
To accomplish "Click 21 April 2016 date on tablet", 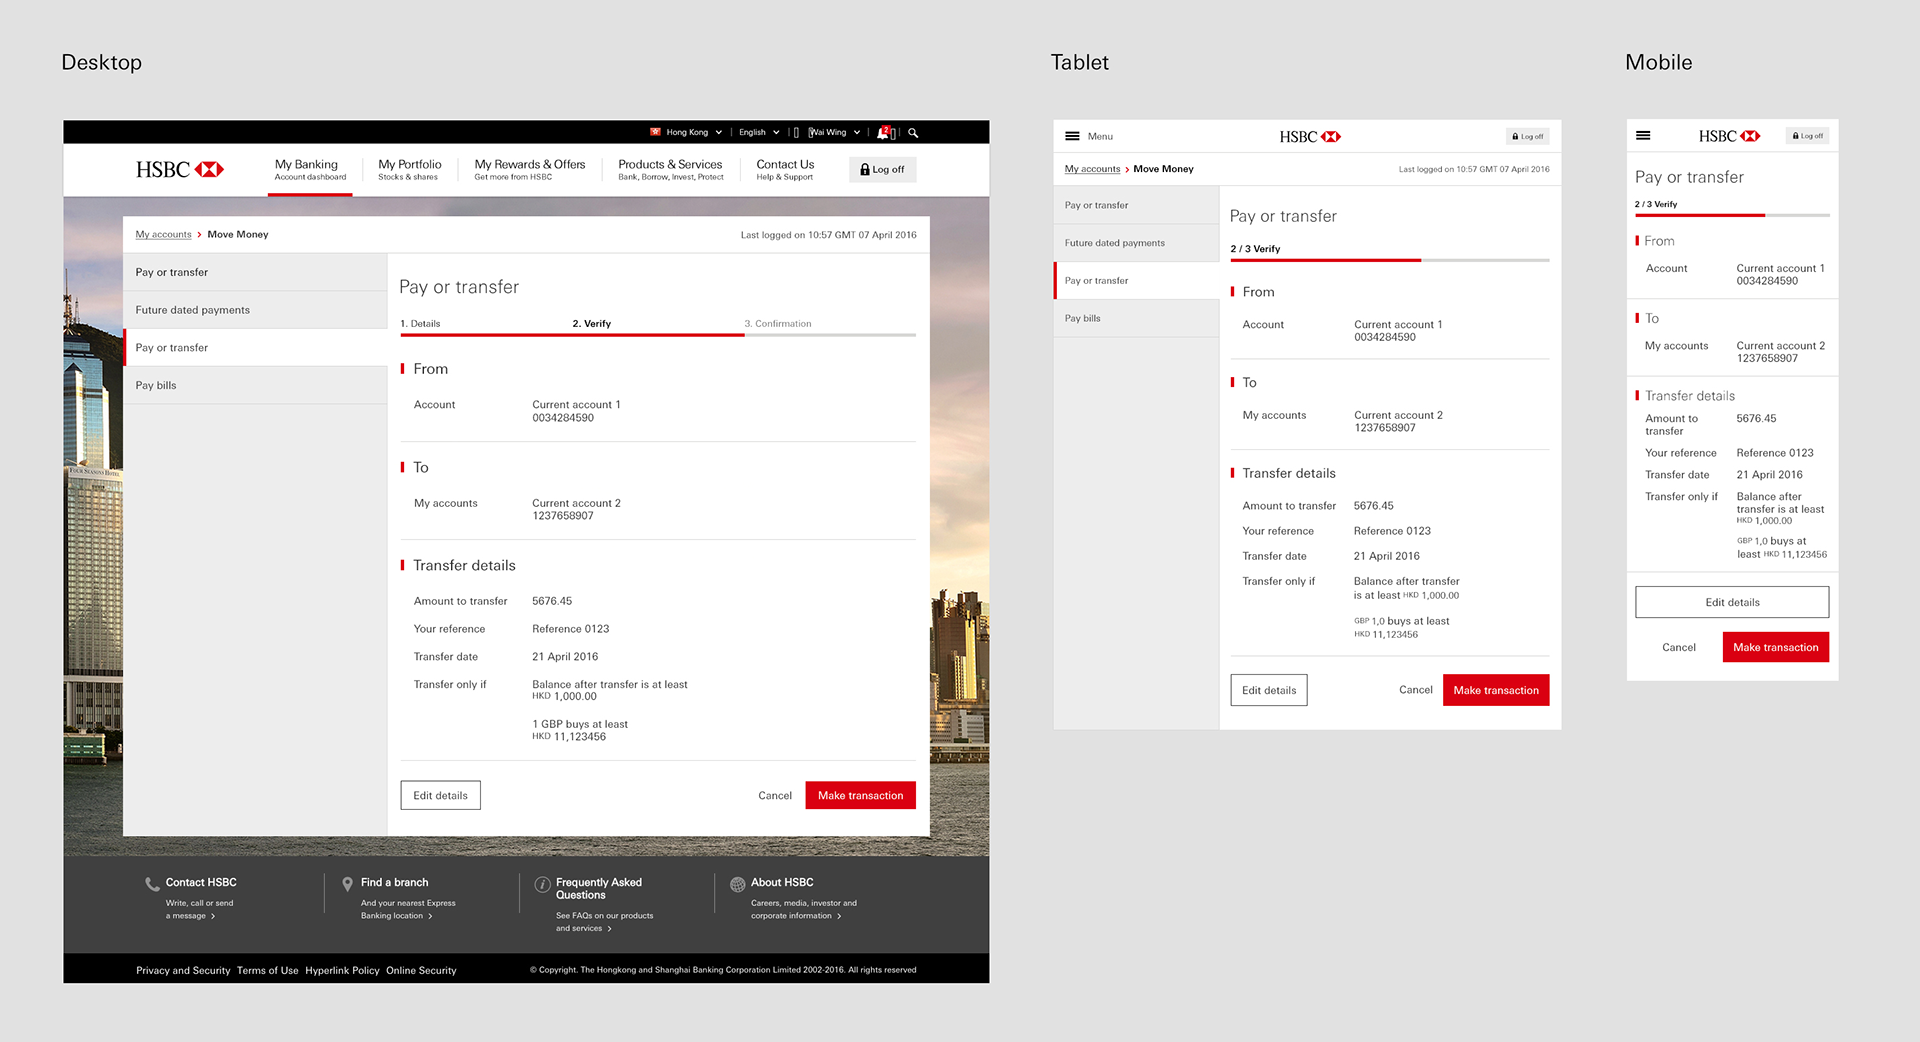I will click(1386, 556).
